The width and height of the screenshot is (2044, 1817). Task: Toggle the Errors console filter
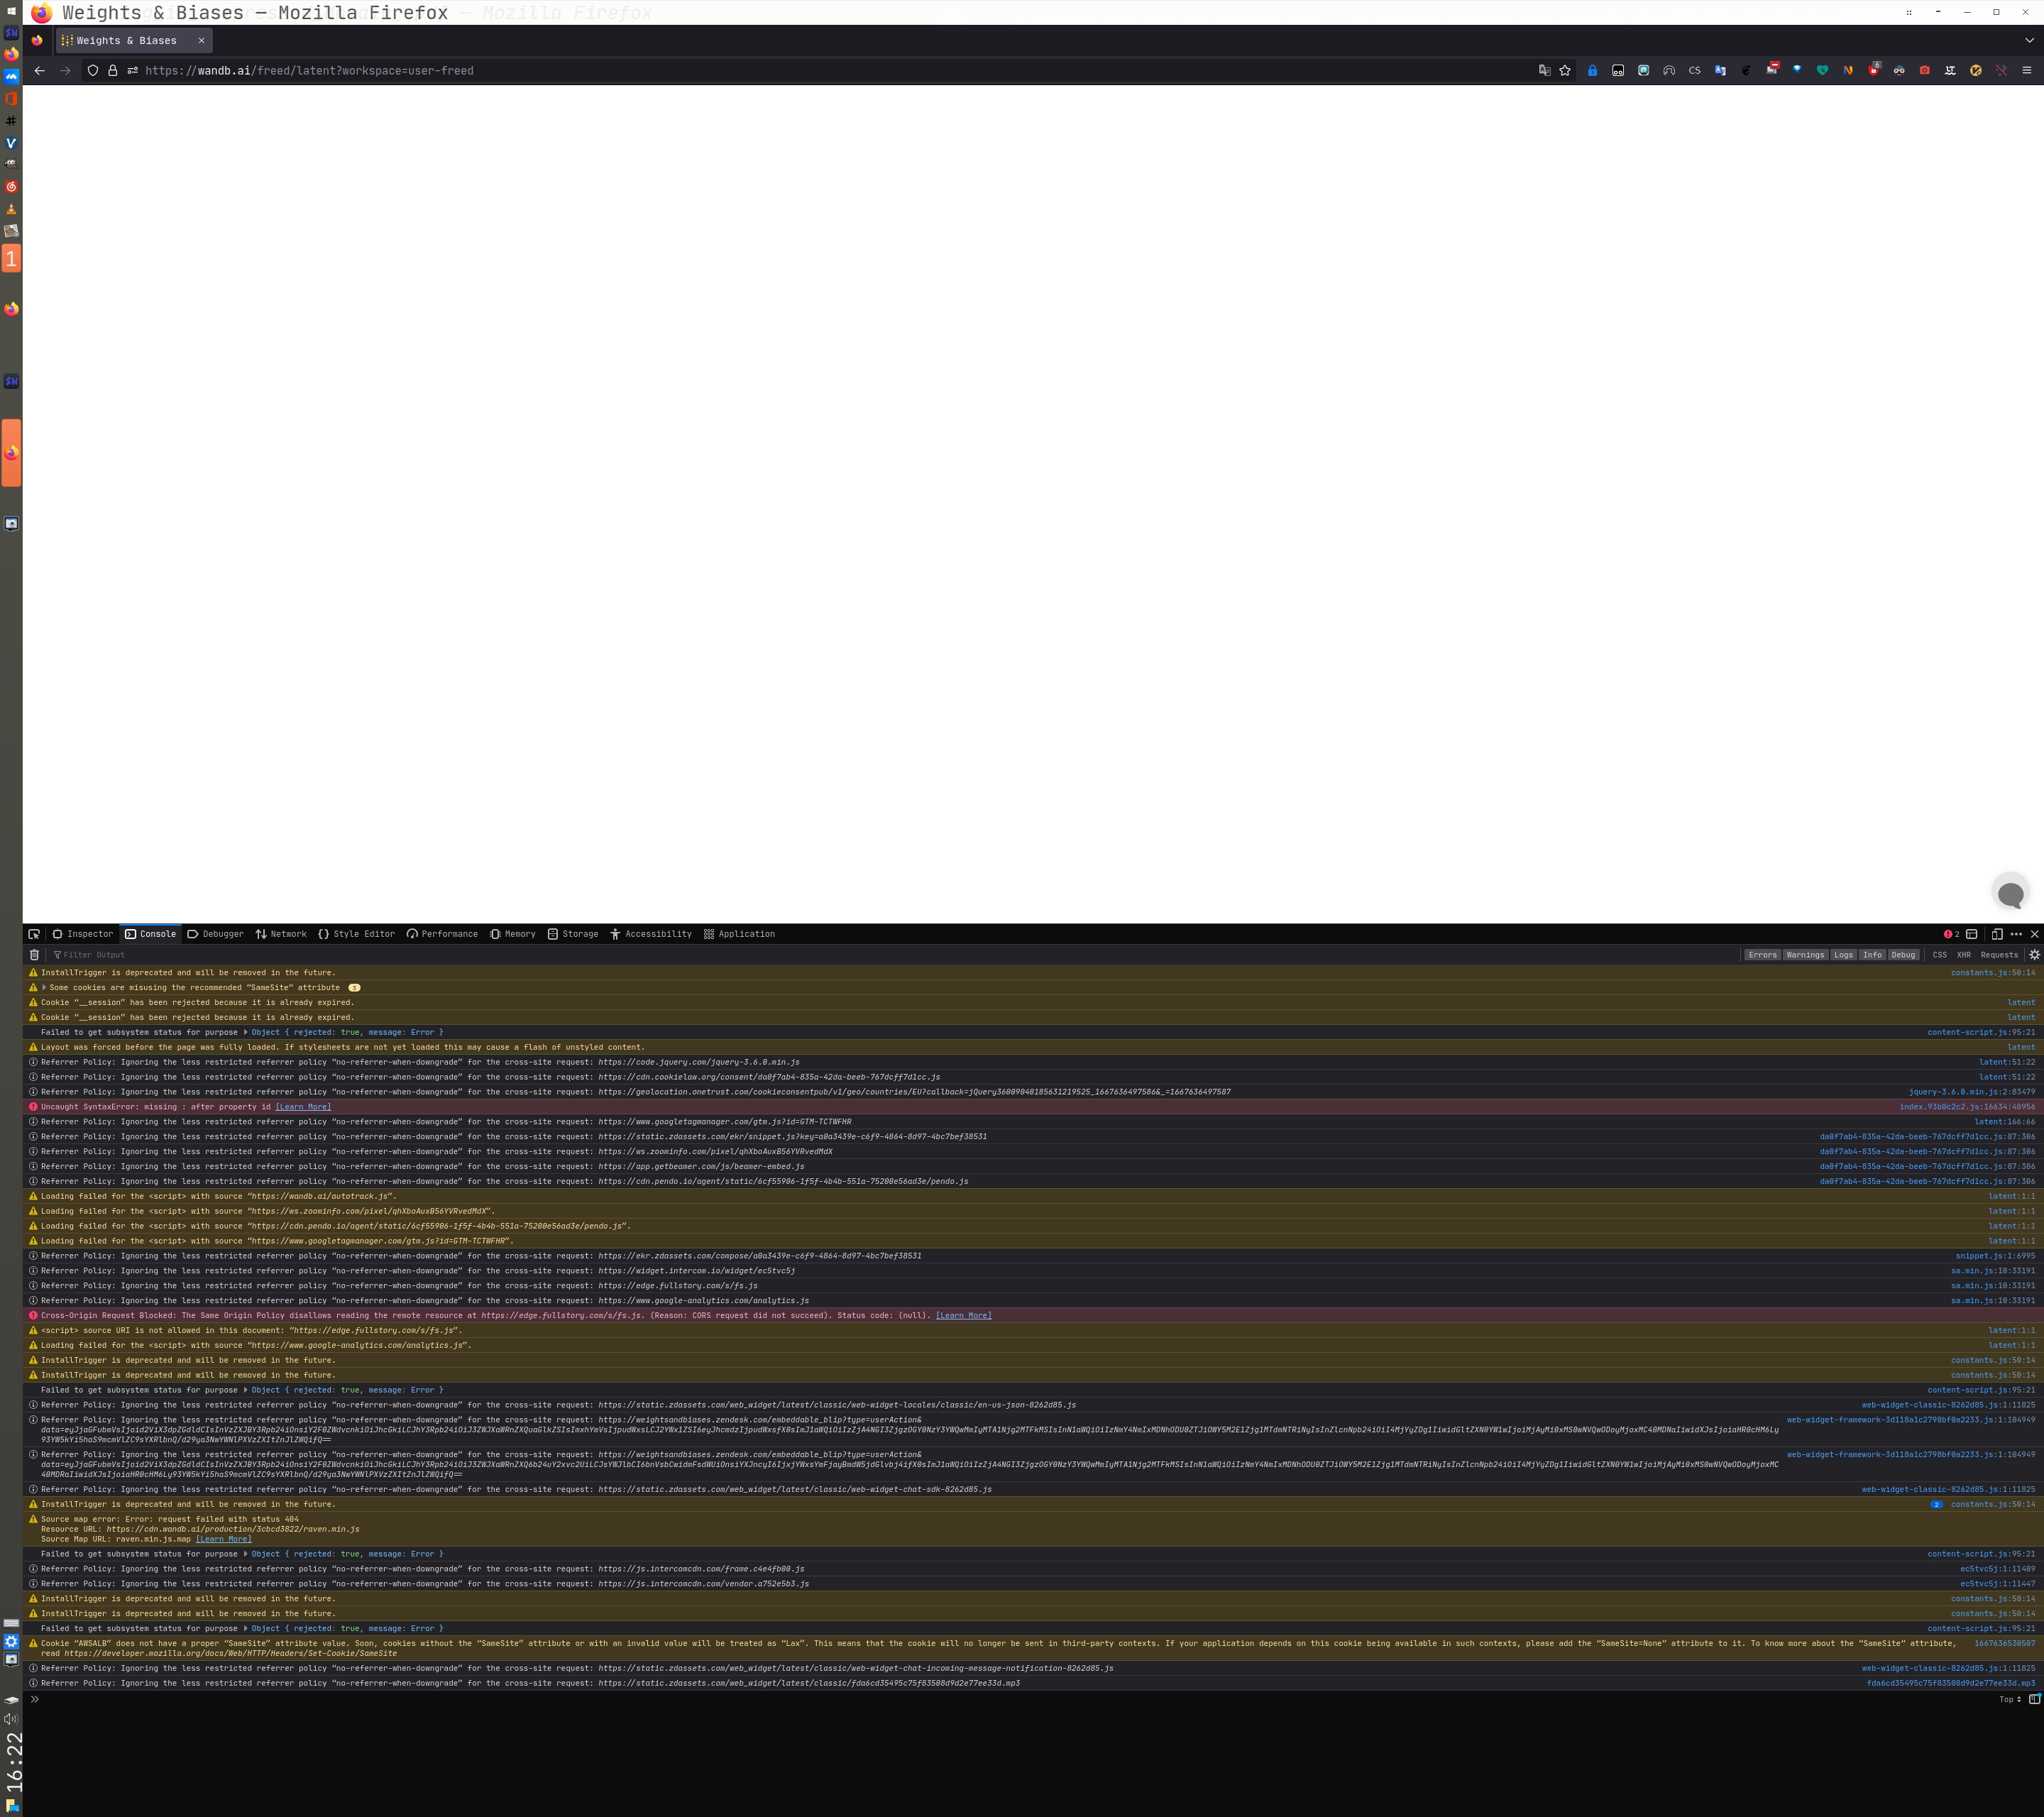pyautogui.click(x=1762, y=955)
